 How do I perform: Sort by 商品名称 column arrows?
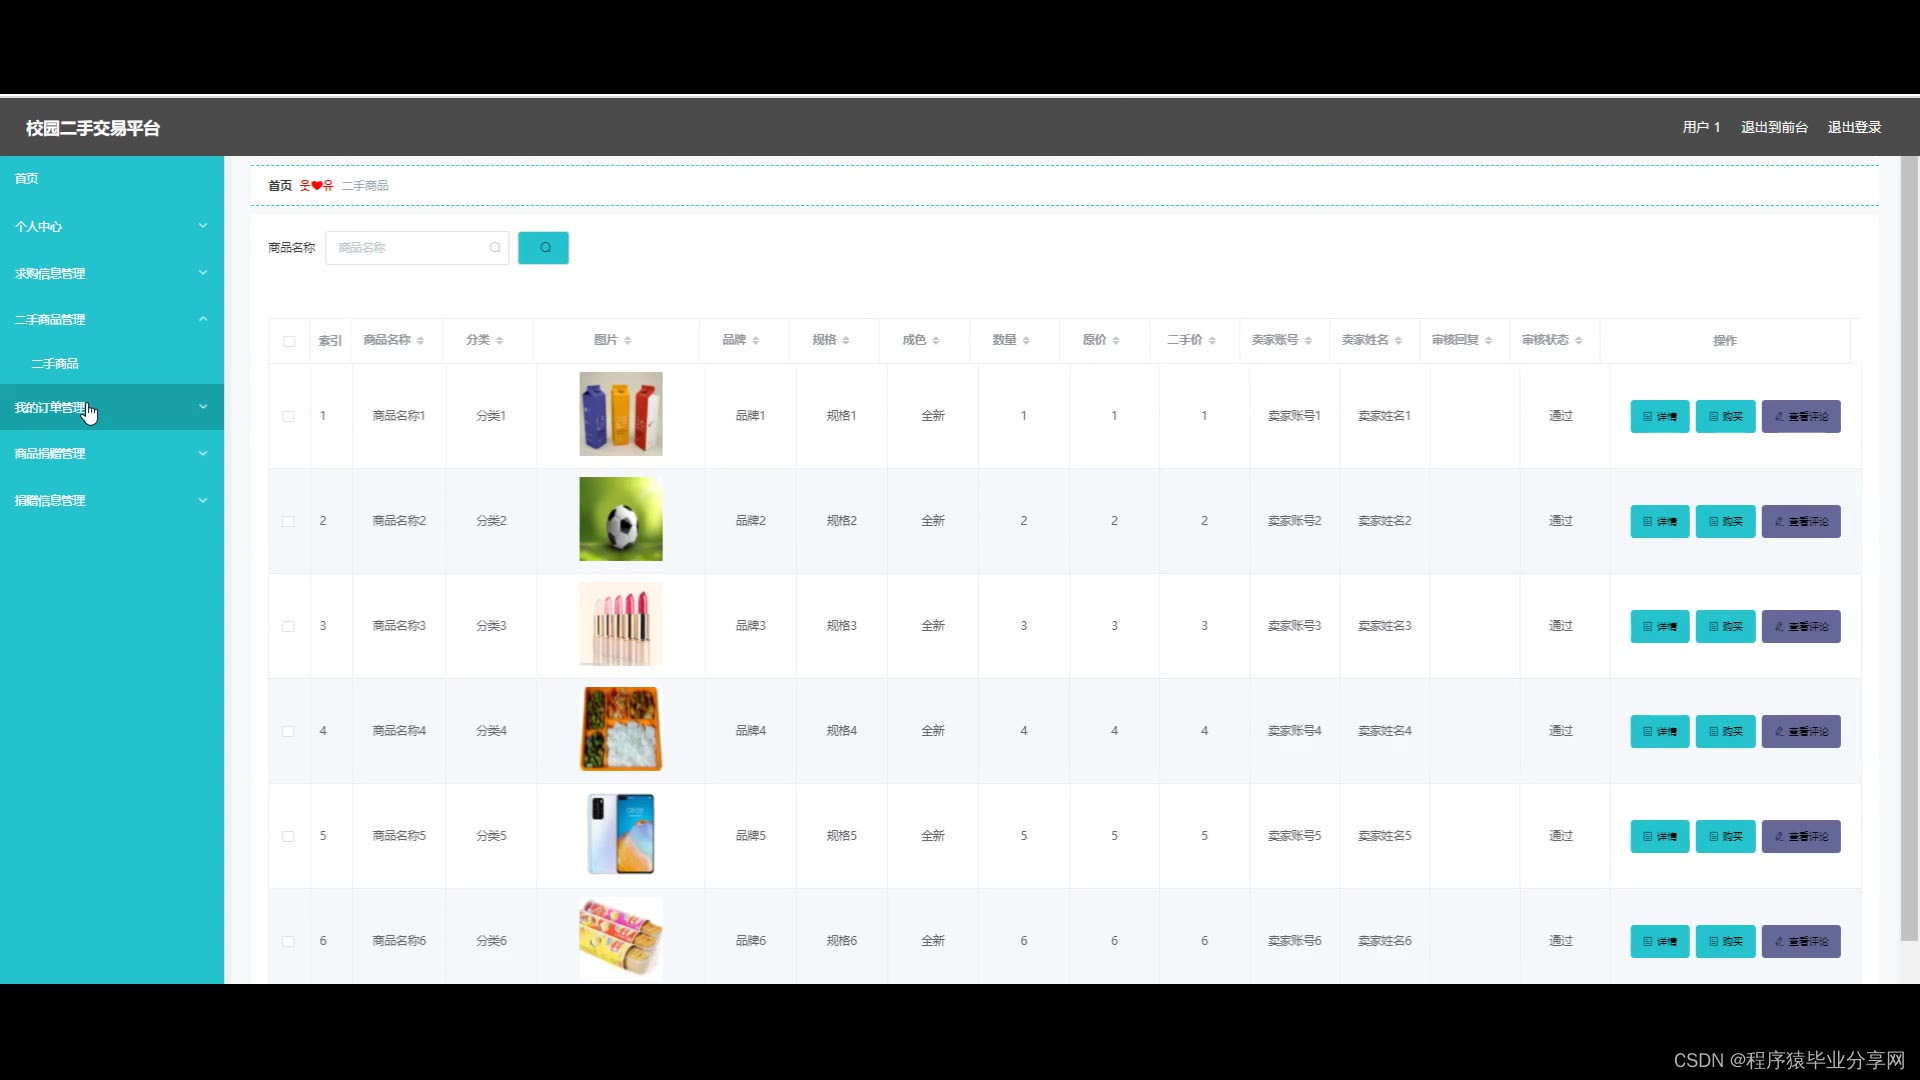[421, 341]
